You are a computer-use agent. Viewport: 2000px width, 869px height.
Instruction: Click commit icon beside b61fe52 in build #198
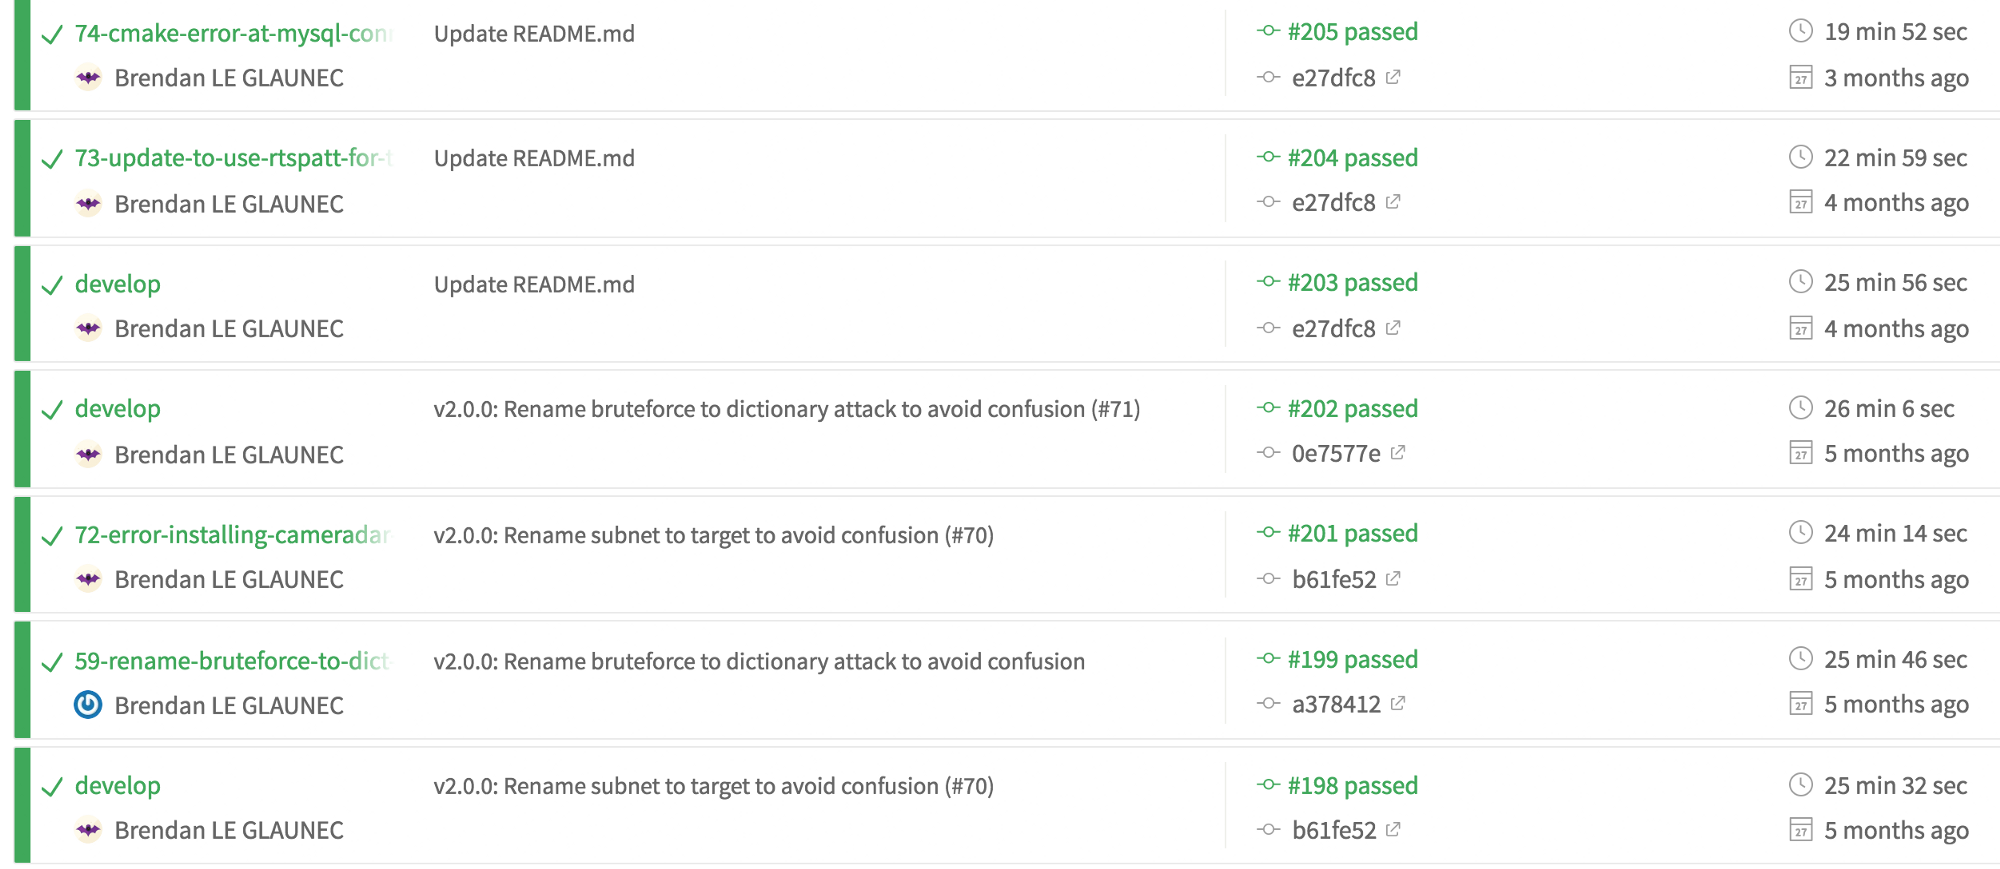point(1269,830)
